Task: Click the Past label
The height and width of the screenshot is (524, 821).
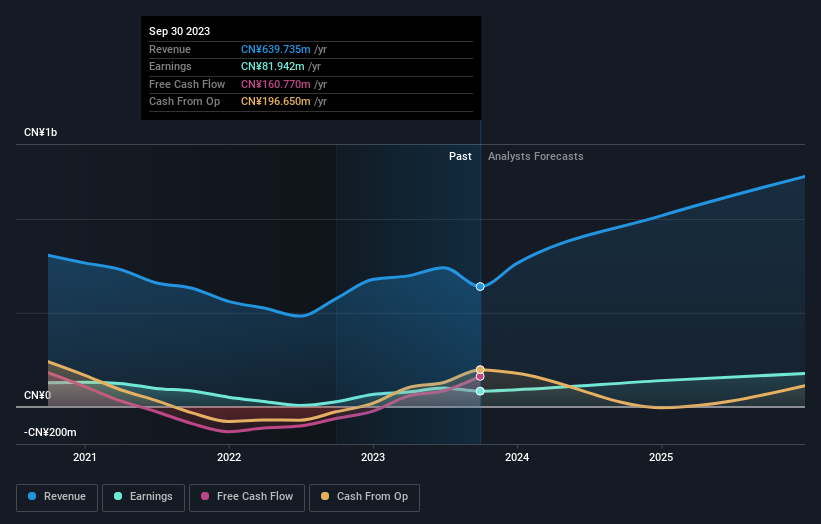Action: coord(460,156)
